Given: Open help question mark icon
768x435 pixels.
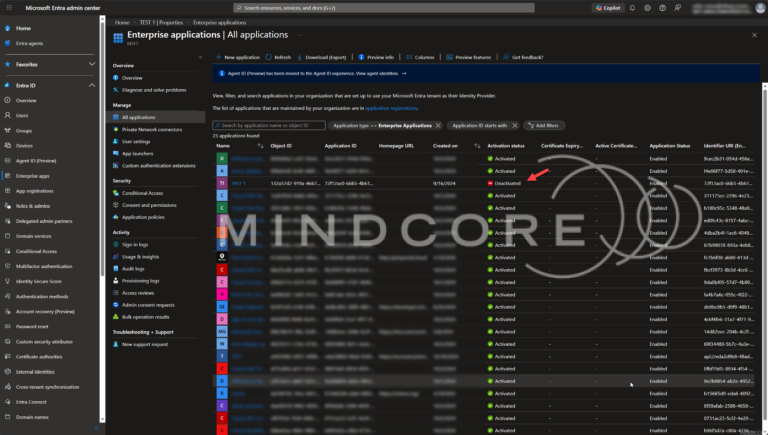Looking at the screenshot, I should pyautogui.click(x=662, y=8).
